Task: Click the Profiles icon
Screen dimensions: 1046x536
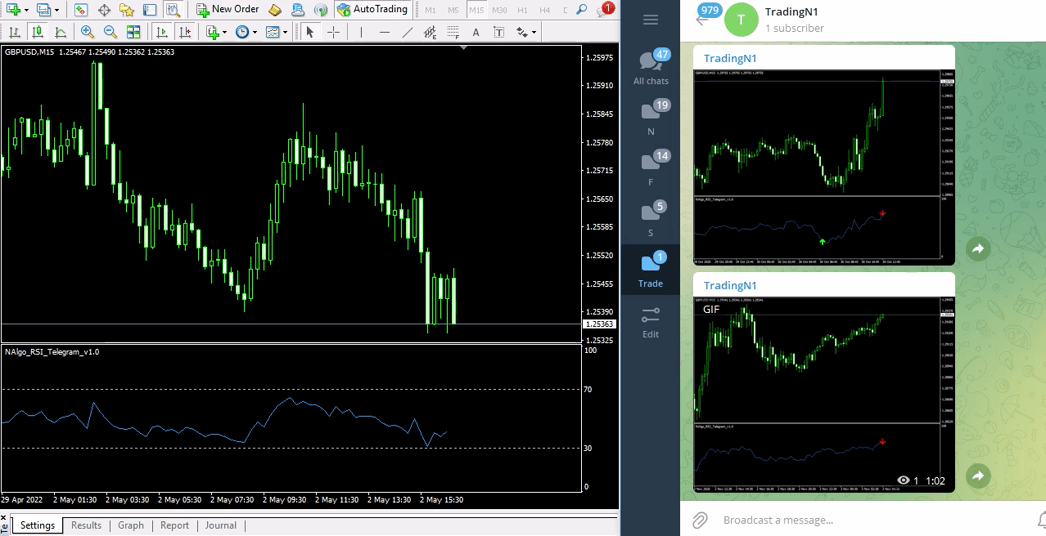Action: (43, 9)
